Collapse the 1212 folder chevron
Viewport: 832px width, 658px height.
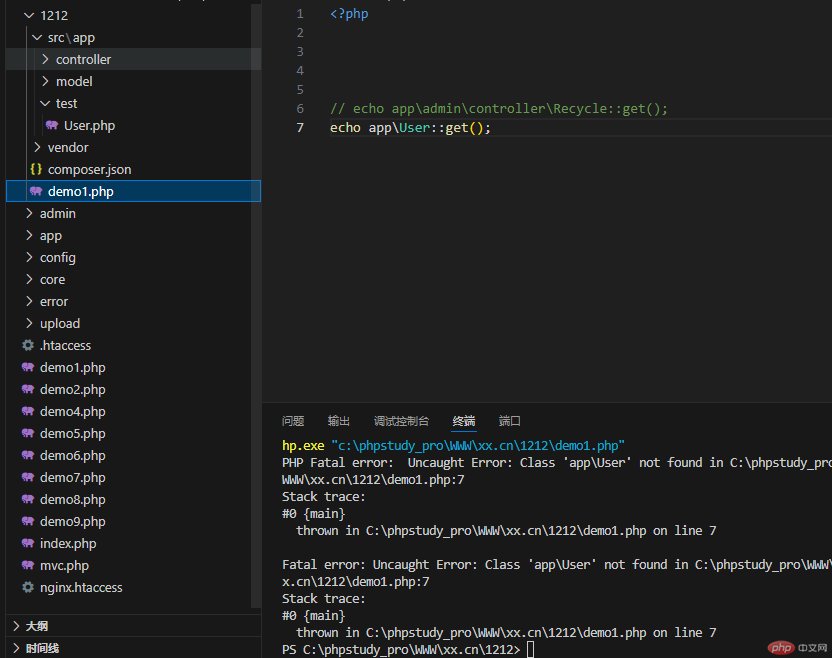pyautogui.click(x=29, y=15)
